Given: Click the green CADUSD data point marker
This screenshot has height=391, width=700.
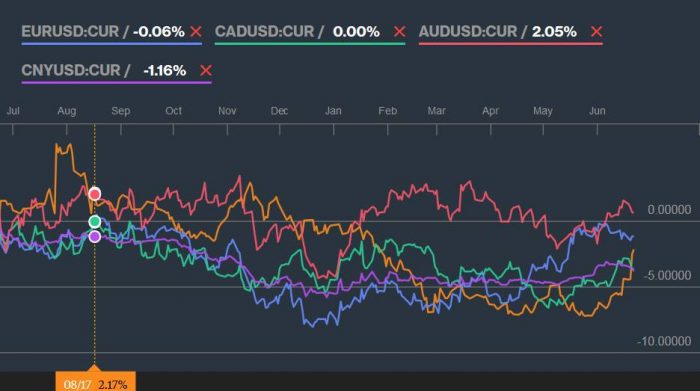Looking at the screenshot, I should click(x=95, y=221).
